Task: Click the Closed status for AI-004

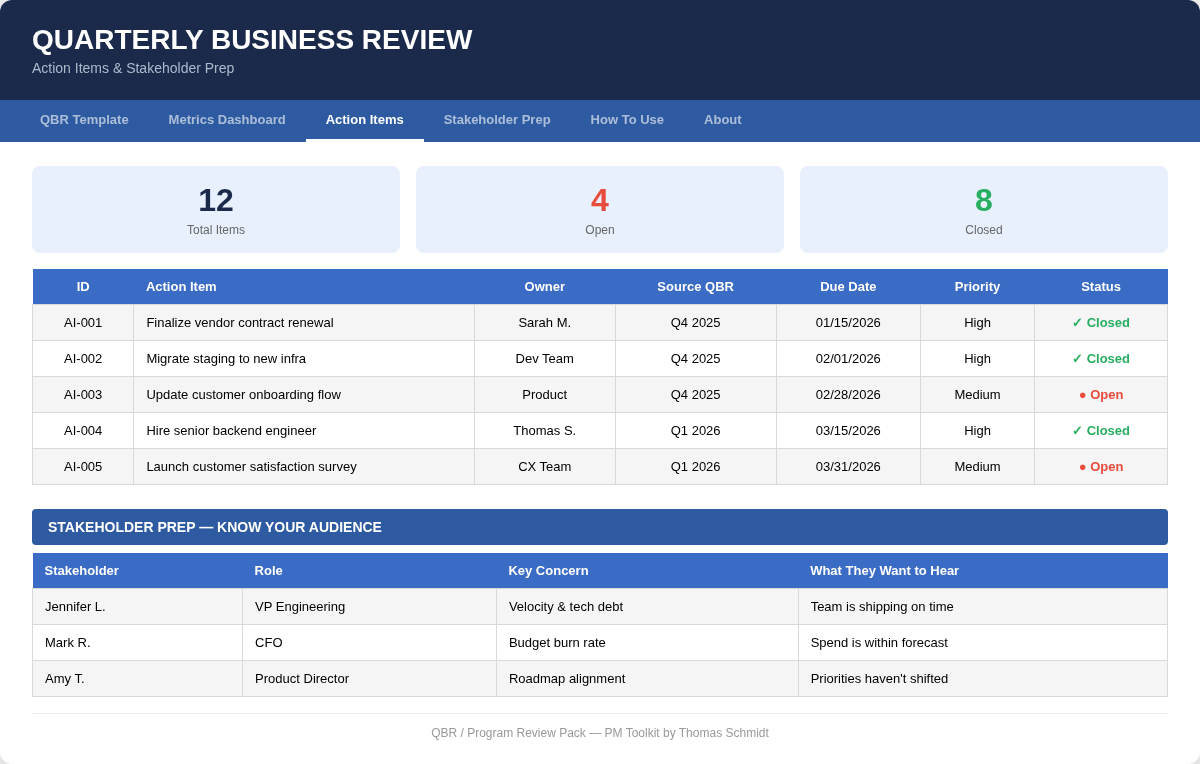Action: tap(1100, 431)
